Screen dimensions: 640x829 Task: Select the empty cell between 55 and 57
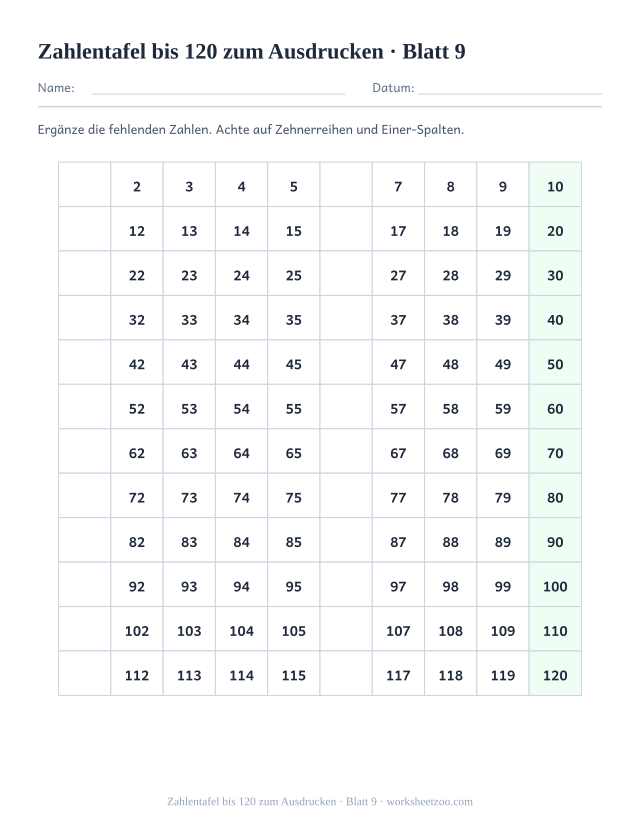(346, 407)
